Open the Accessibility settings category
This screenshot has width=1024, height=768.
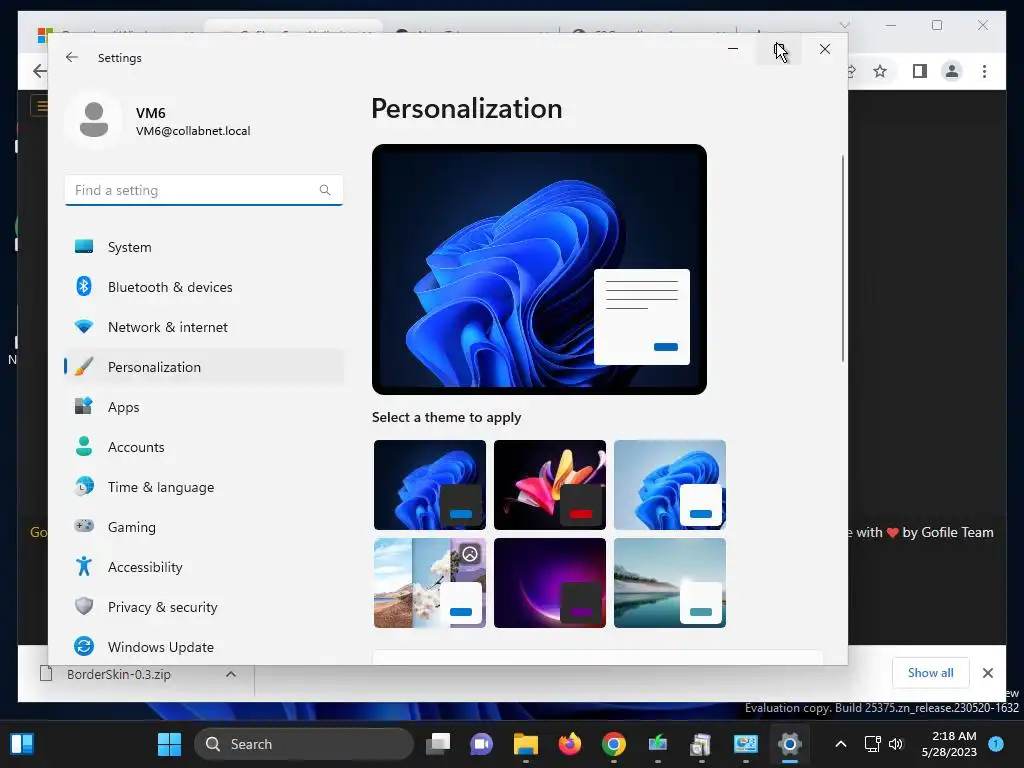pos(204,567)
